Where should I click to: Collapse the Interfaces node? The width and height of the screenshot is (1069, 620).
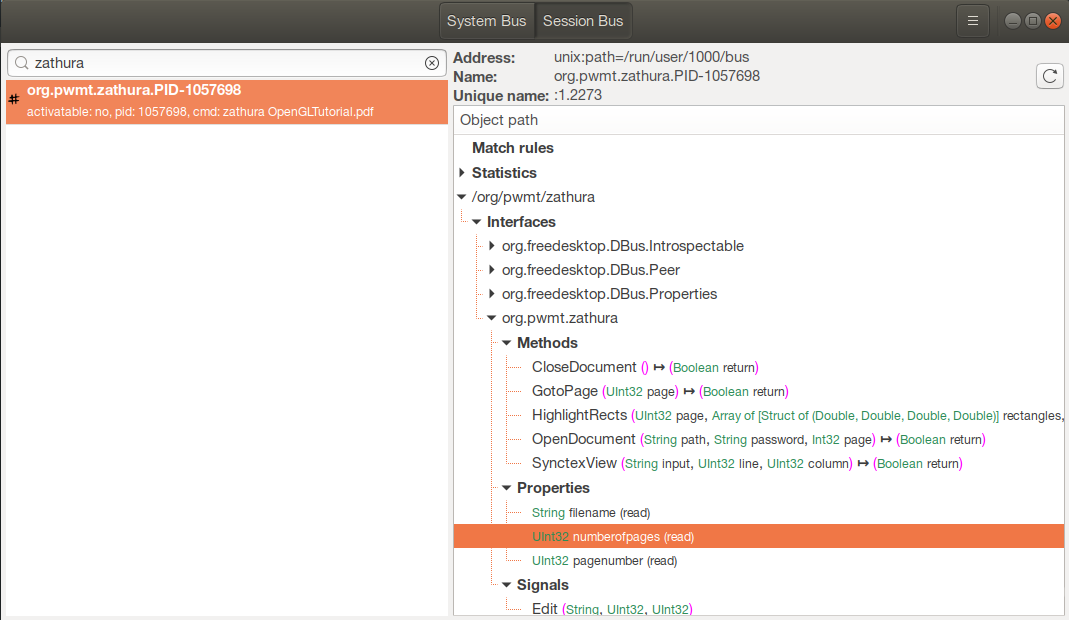coord(477,222)
